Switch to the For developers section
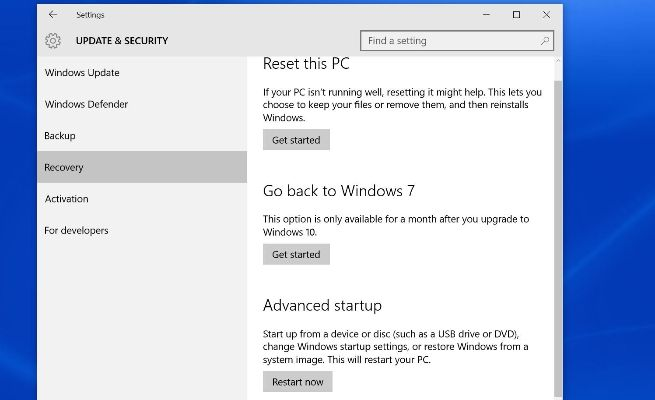This screenshot has height=400, width=655. (77, 231)
